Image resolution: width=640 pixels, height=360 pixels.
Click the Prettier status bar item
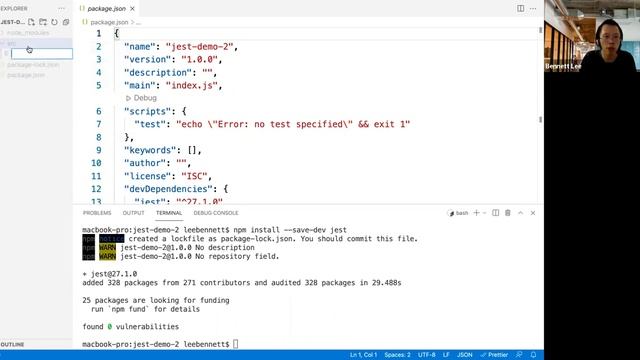point(494,355)
